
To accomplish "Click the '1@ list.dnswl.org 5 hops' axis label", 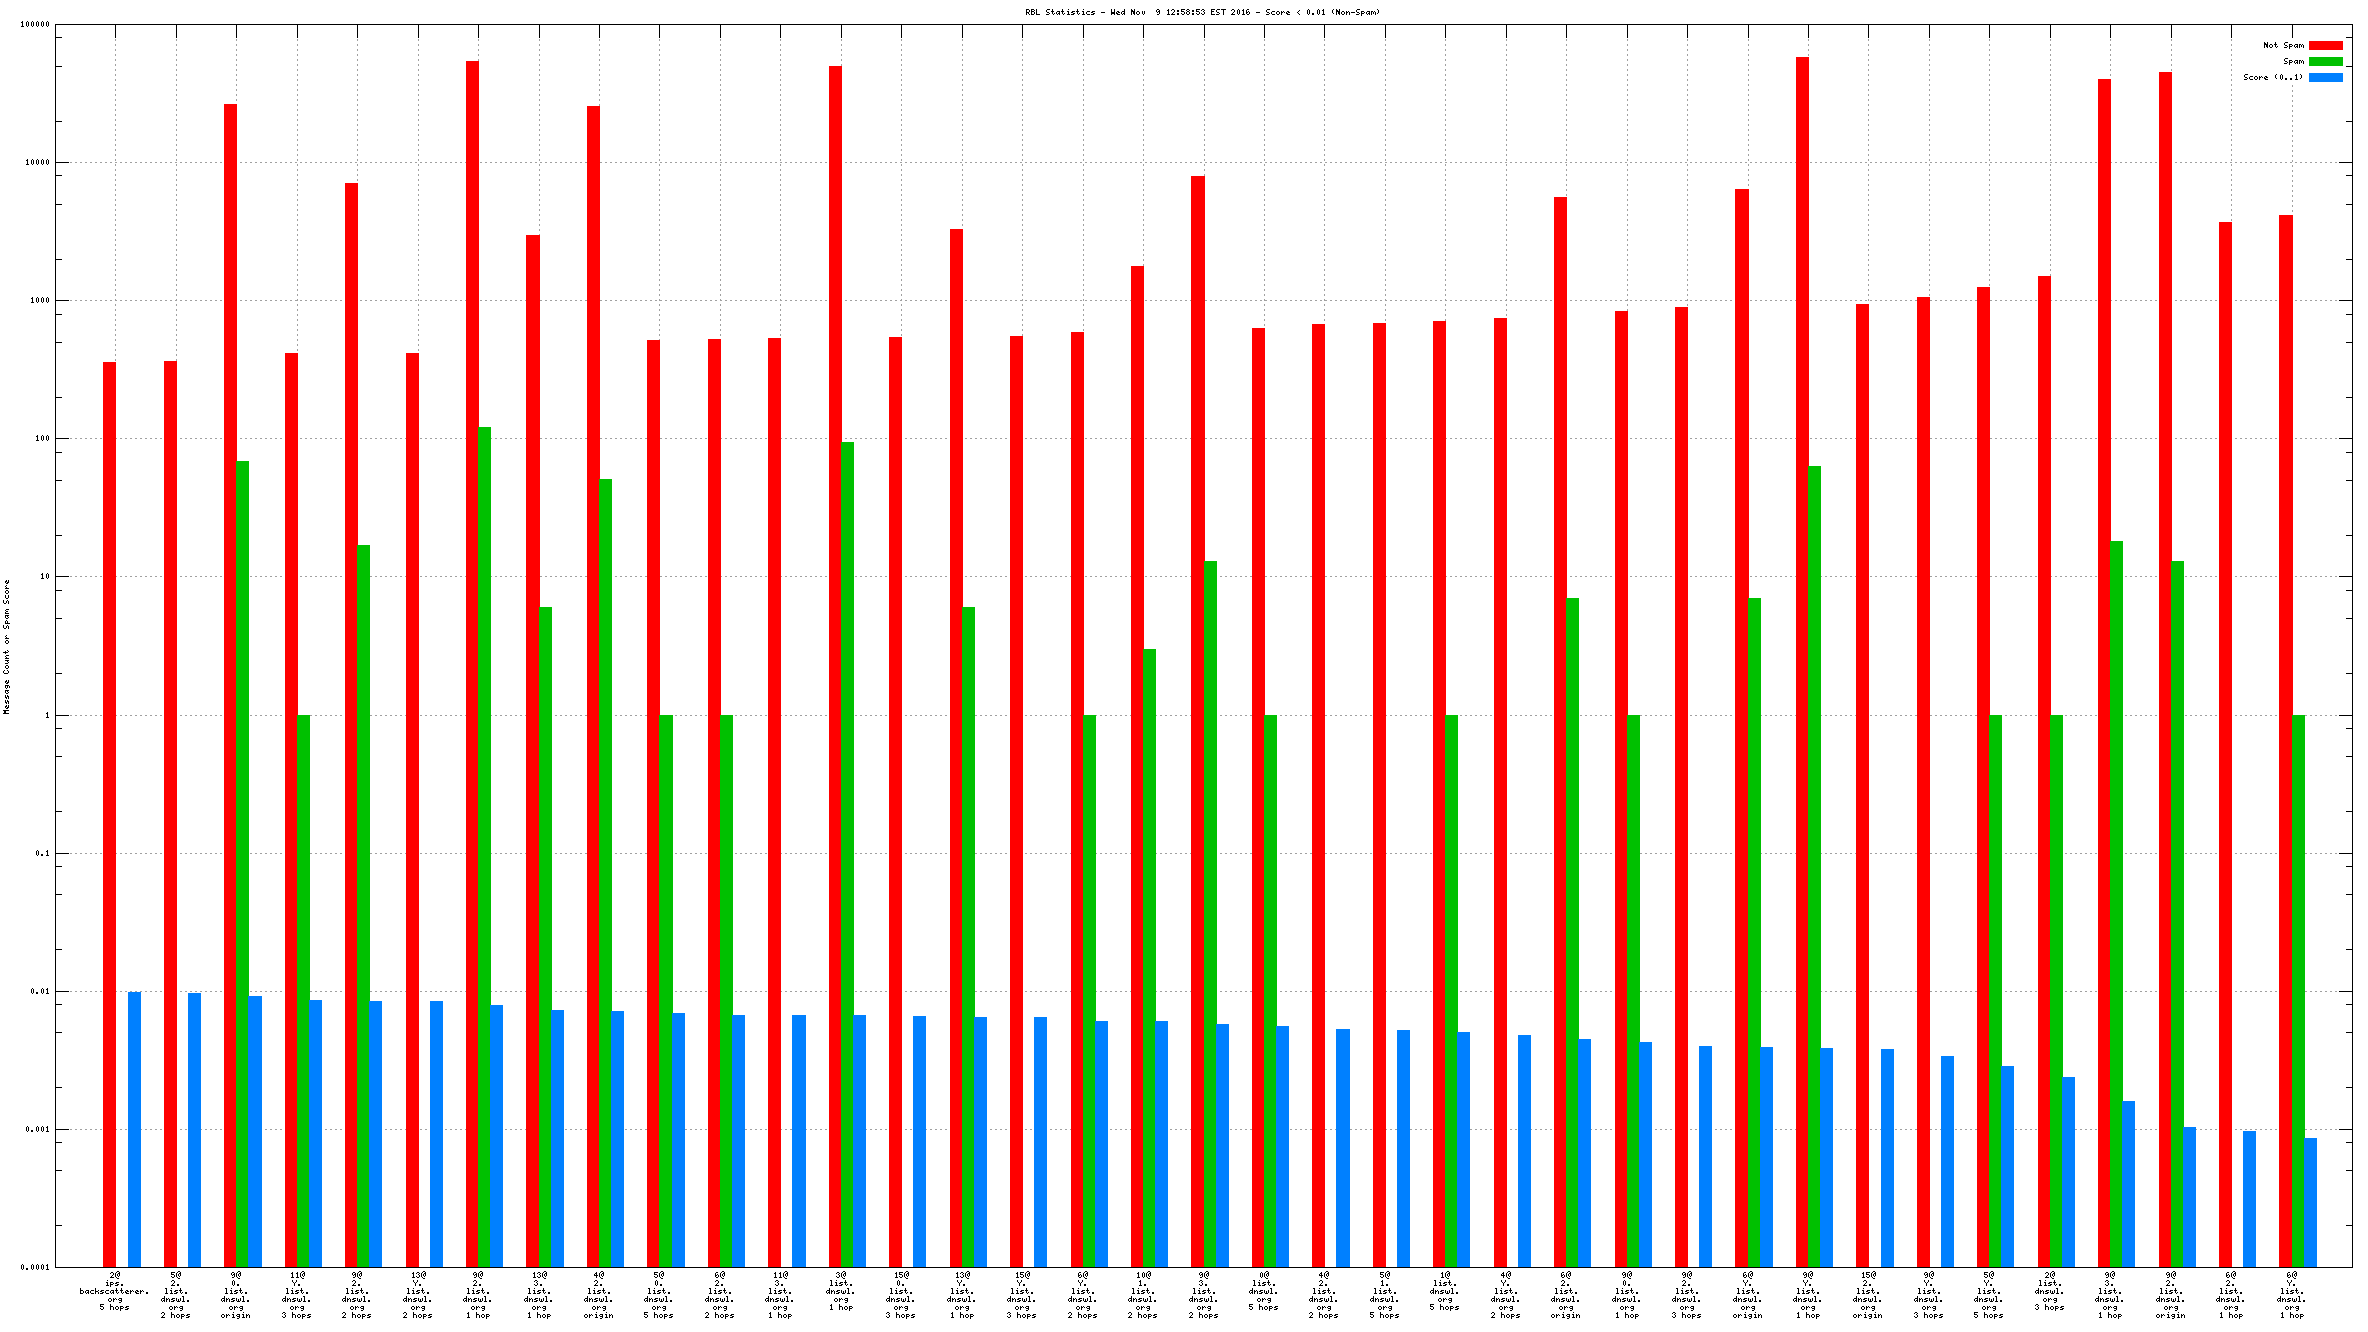I will (x=1445, y=1291).
